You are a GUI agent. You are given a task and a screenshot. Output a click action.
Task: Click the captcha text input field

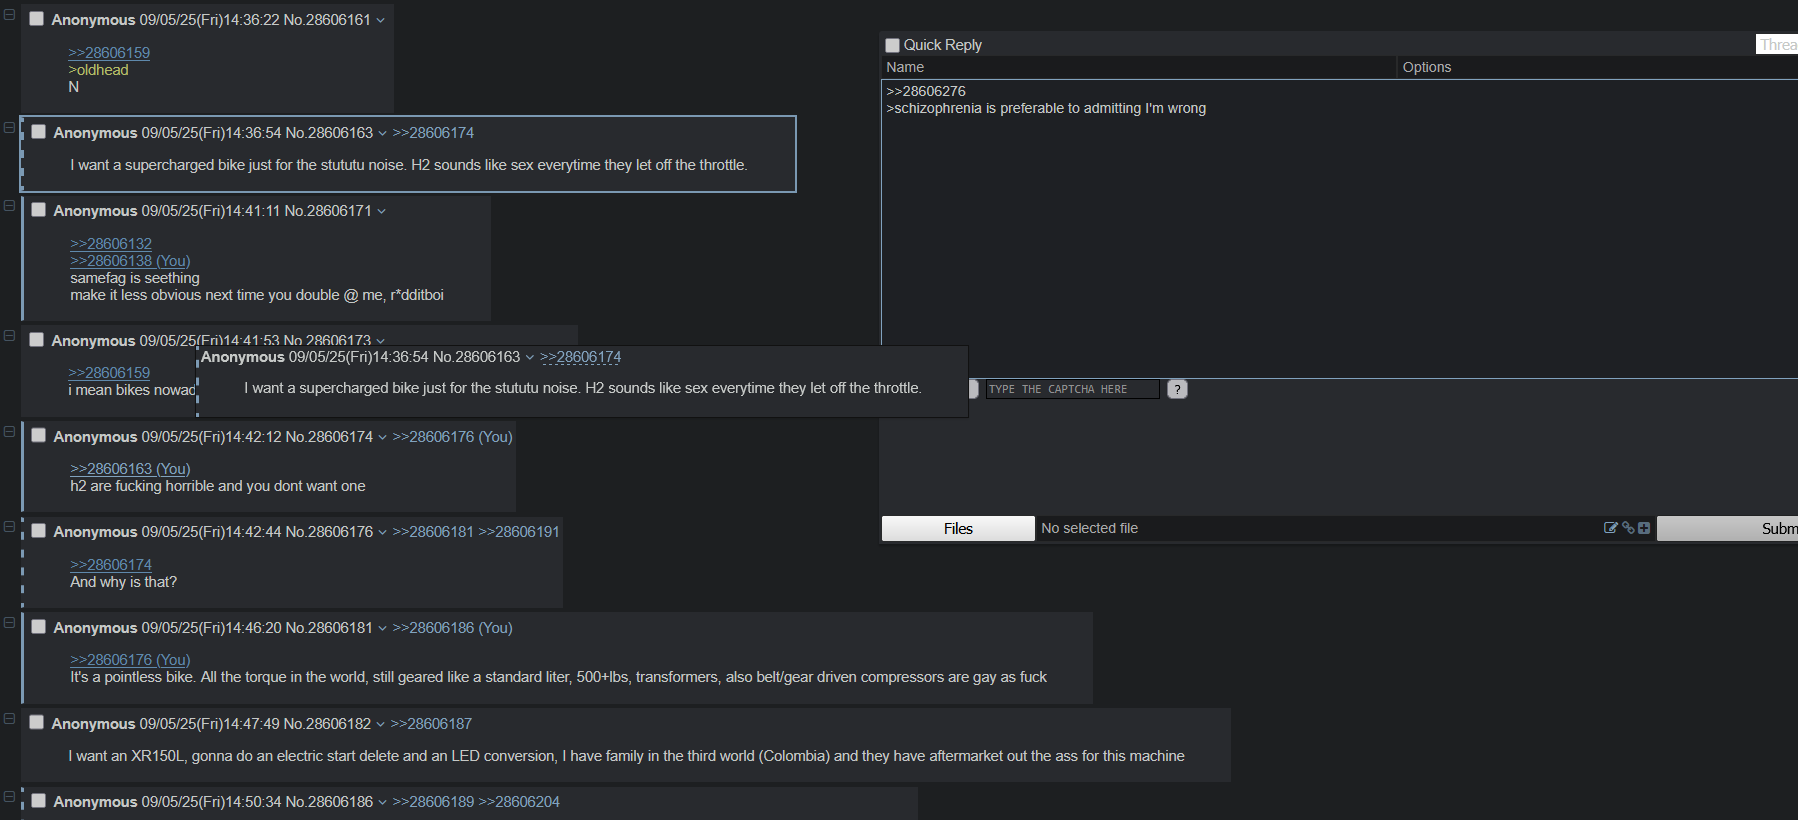1072,389
